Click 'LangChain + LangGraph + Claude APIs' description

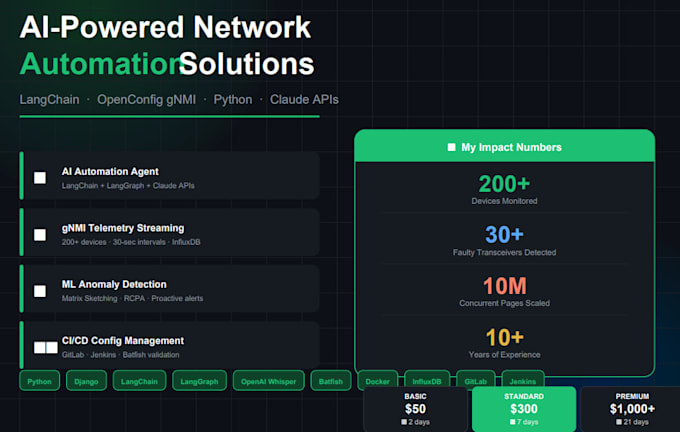(128, 186)
